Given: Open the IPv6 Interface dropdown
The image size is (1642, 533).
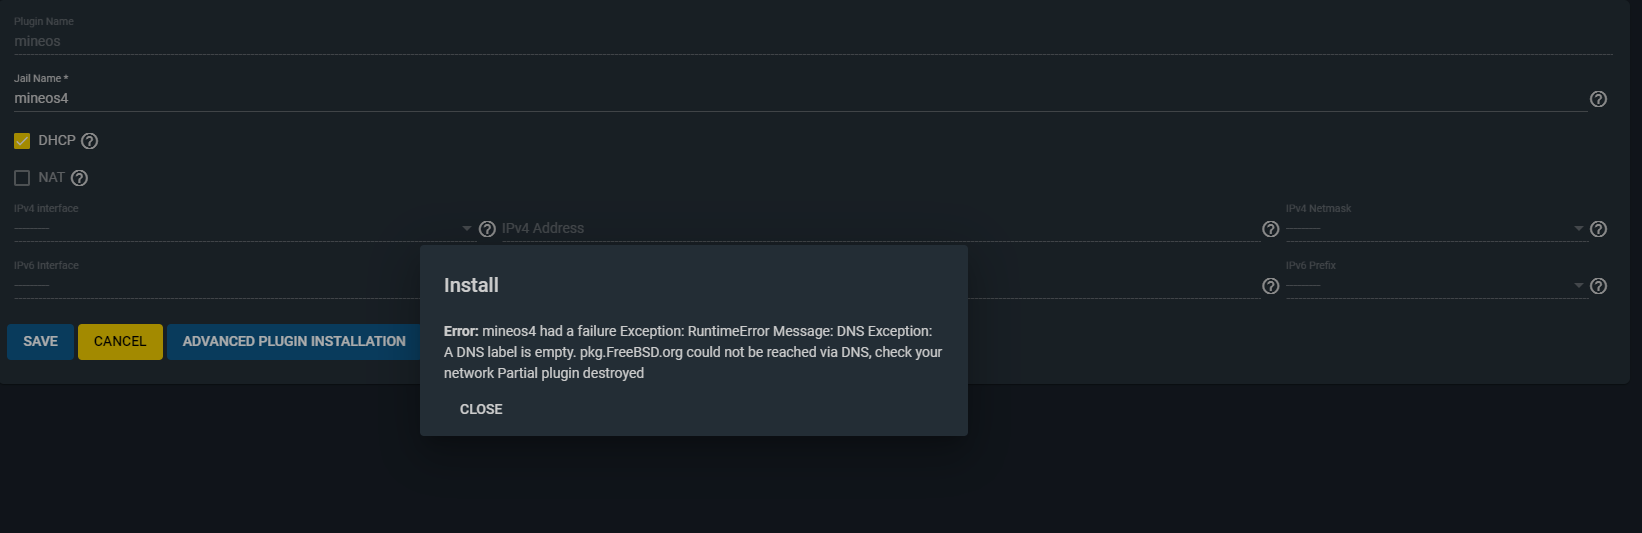Looking at the screenshot, I should [x=217, y=286].
